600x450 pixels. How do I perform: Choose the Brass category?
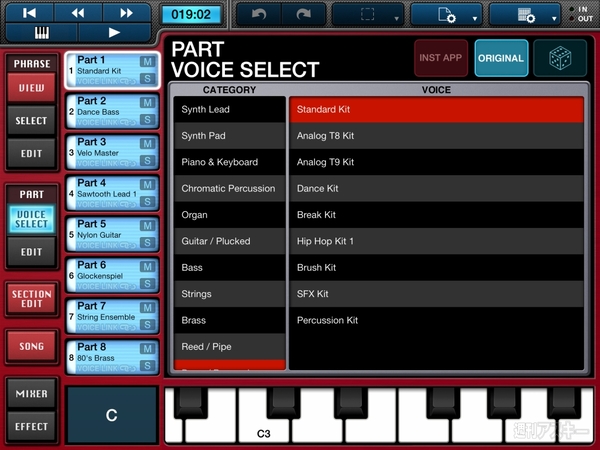(x=230, y=320)
